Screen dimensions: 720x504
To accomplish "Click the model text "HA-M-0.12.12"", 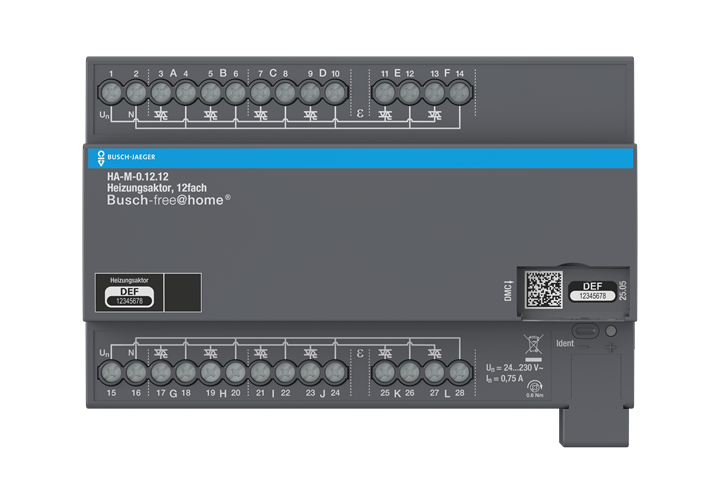I will click(138, 177).
